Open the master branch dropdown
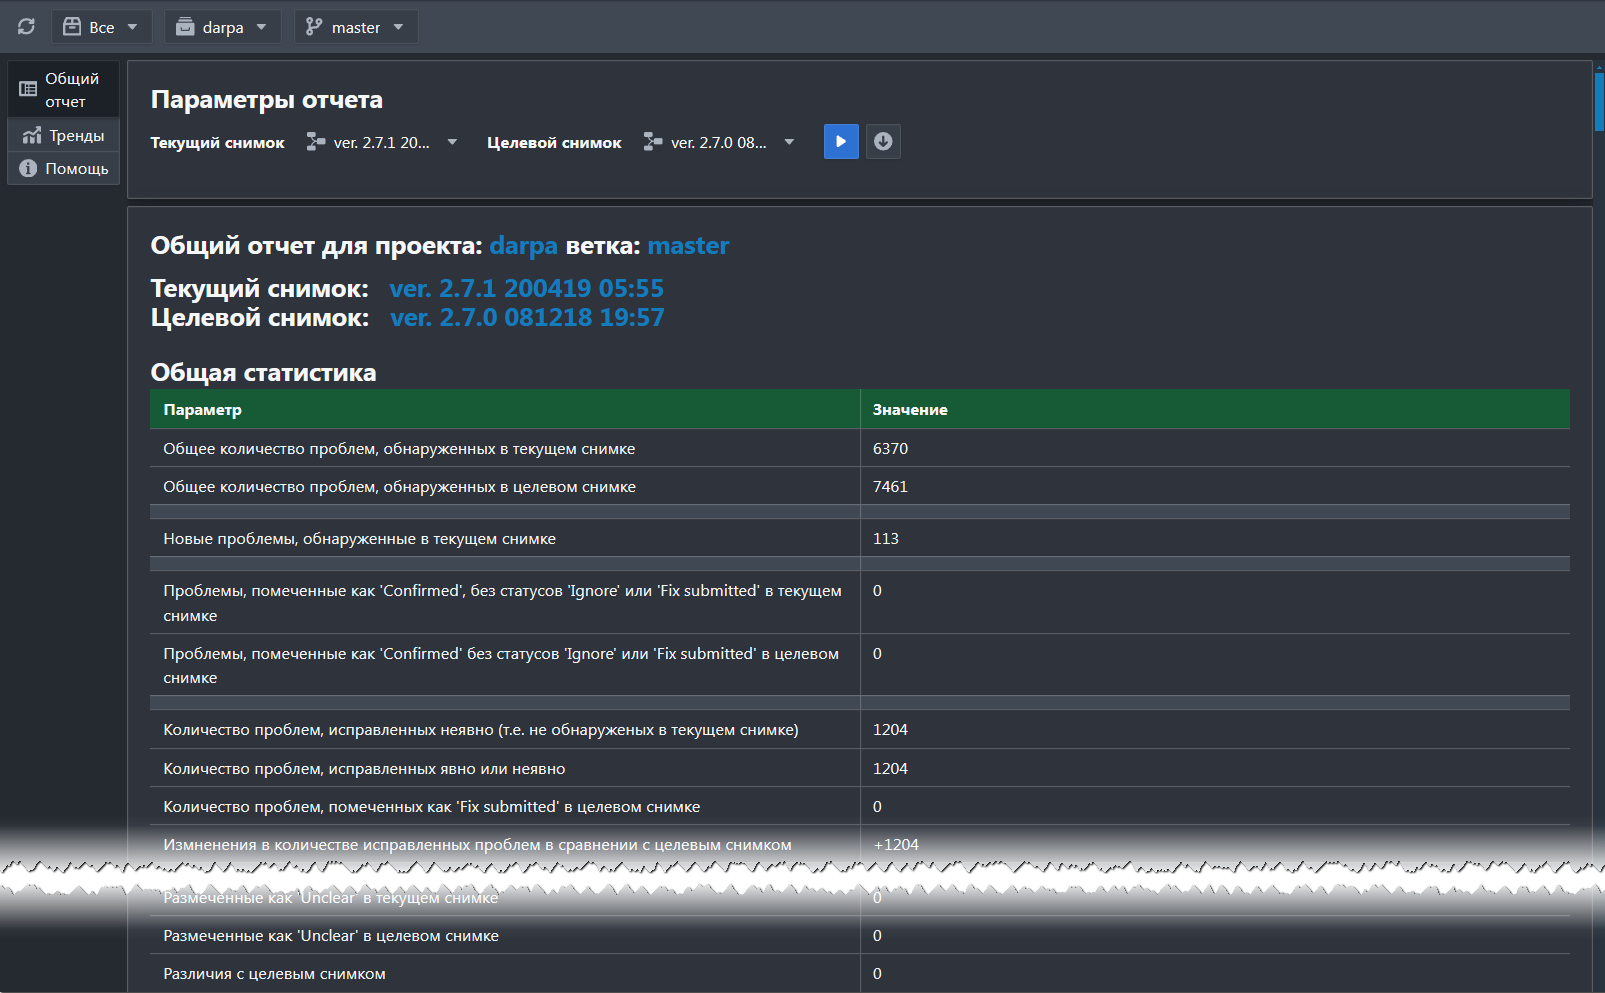This screenshot has width=1605, height=993. [x=356, y=27]
